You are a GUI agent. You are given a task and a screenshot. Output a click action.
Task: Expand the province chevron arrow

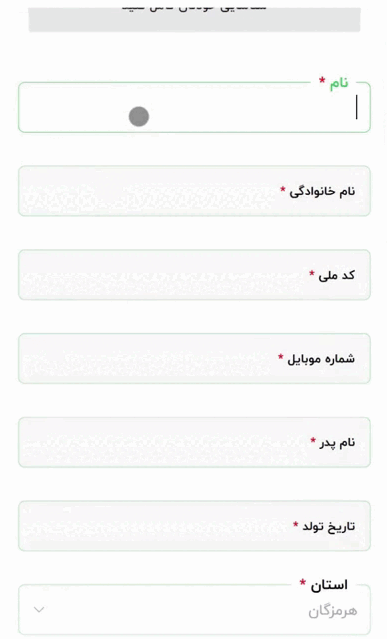pyautogui.click(x=39, y=610)
